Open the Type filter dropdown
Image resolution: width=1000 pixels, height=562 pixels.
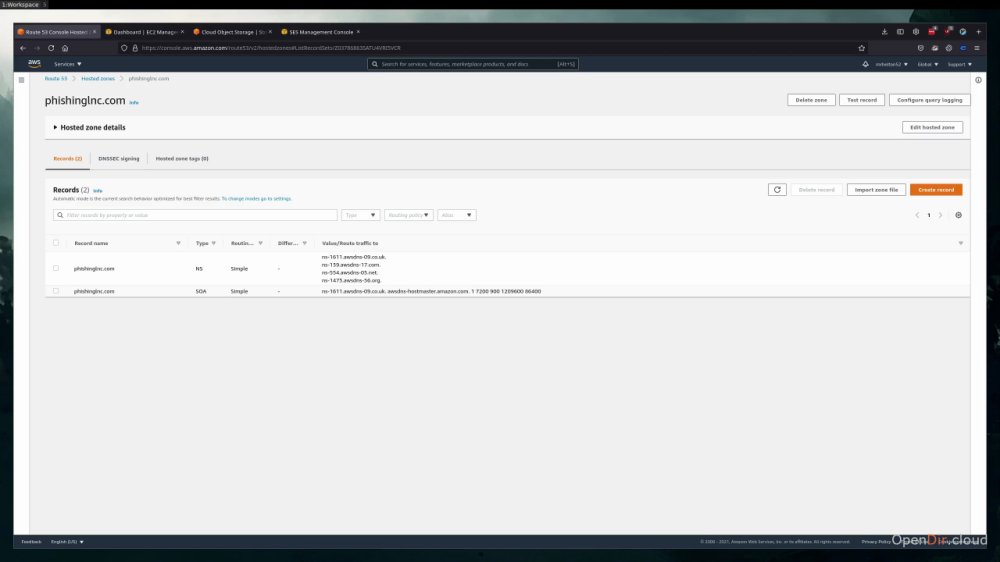[360, 215]
